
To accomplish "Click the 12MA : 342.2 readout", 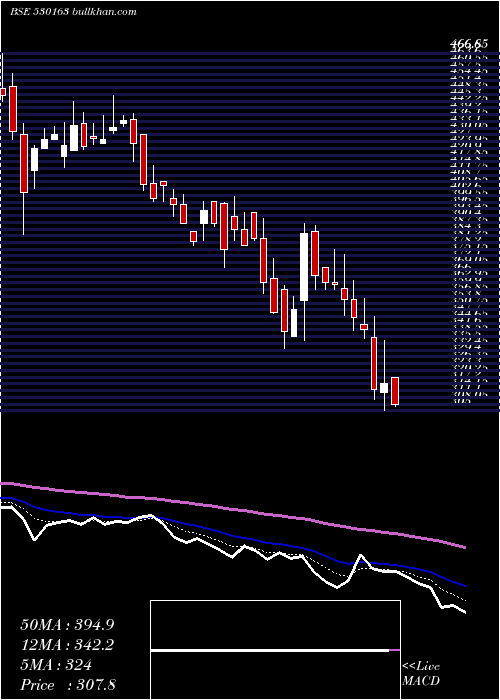I will [x=67, y=645].
